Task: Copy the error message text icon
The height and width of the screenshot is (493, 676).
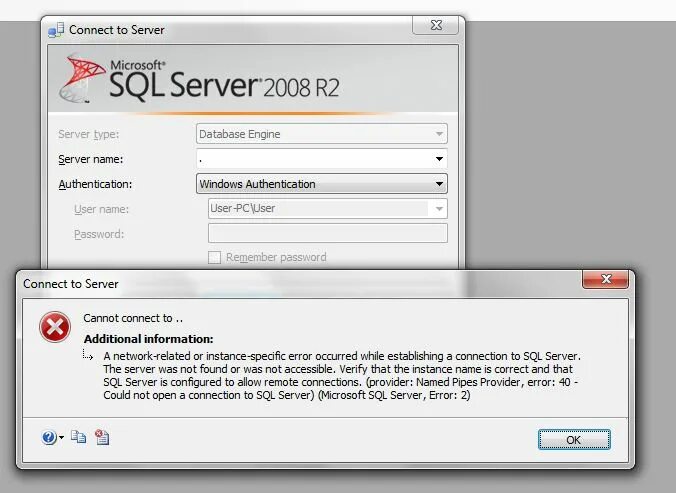Action: tap(78, 437)
